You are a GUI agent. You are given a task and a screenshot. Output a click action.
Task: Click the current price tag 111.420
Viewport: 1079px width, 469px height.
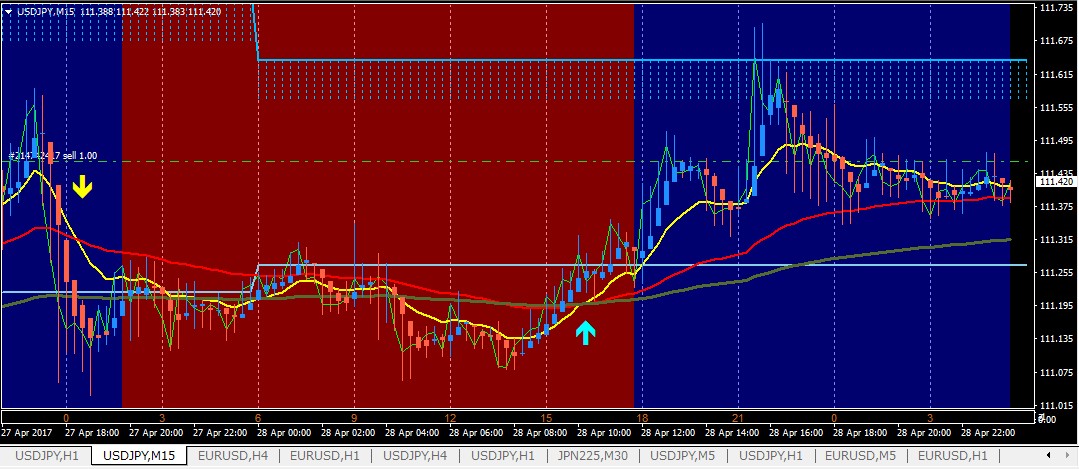[1056, 182]
